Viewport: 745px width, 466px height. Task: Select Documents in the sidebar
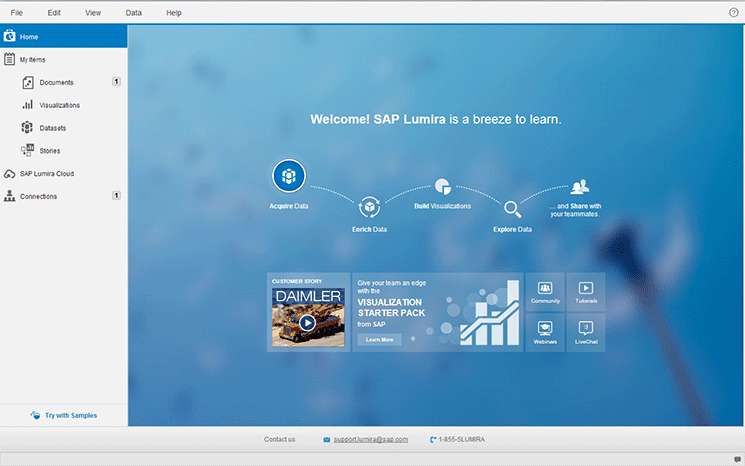coord(56,82)
